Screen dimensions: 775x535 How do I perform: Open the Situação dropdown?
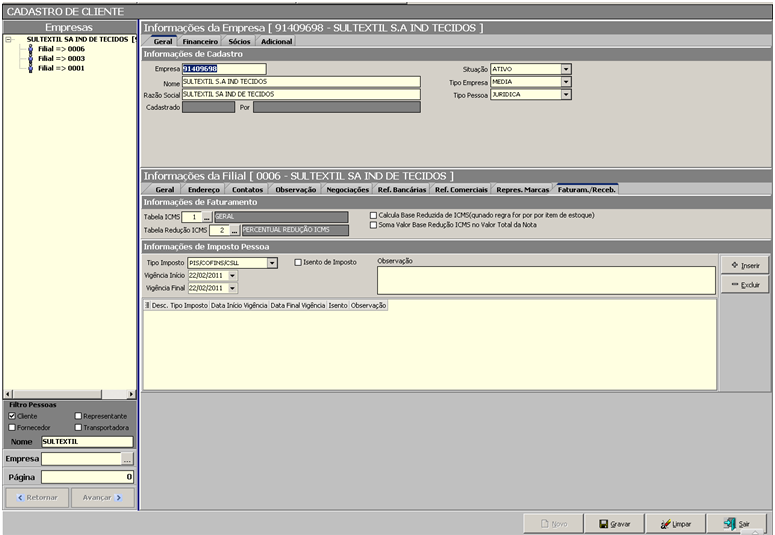(x=566, y=69)
